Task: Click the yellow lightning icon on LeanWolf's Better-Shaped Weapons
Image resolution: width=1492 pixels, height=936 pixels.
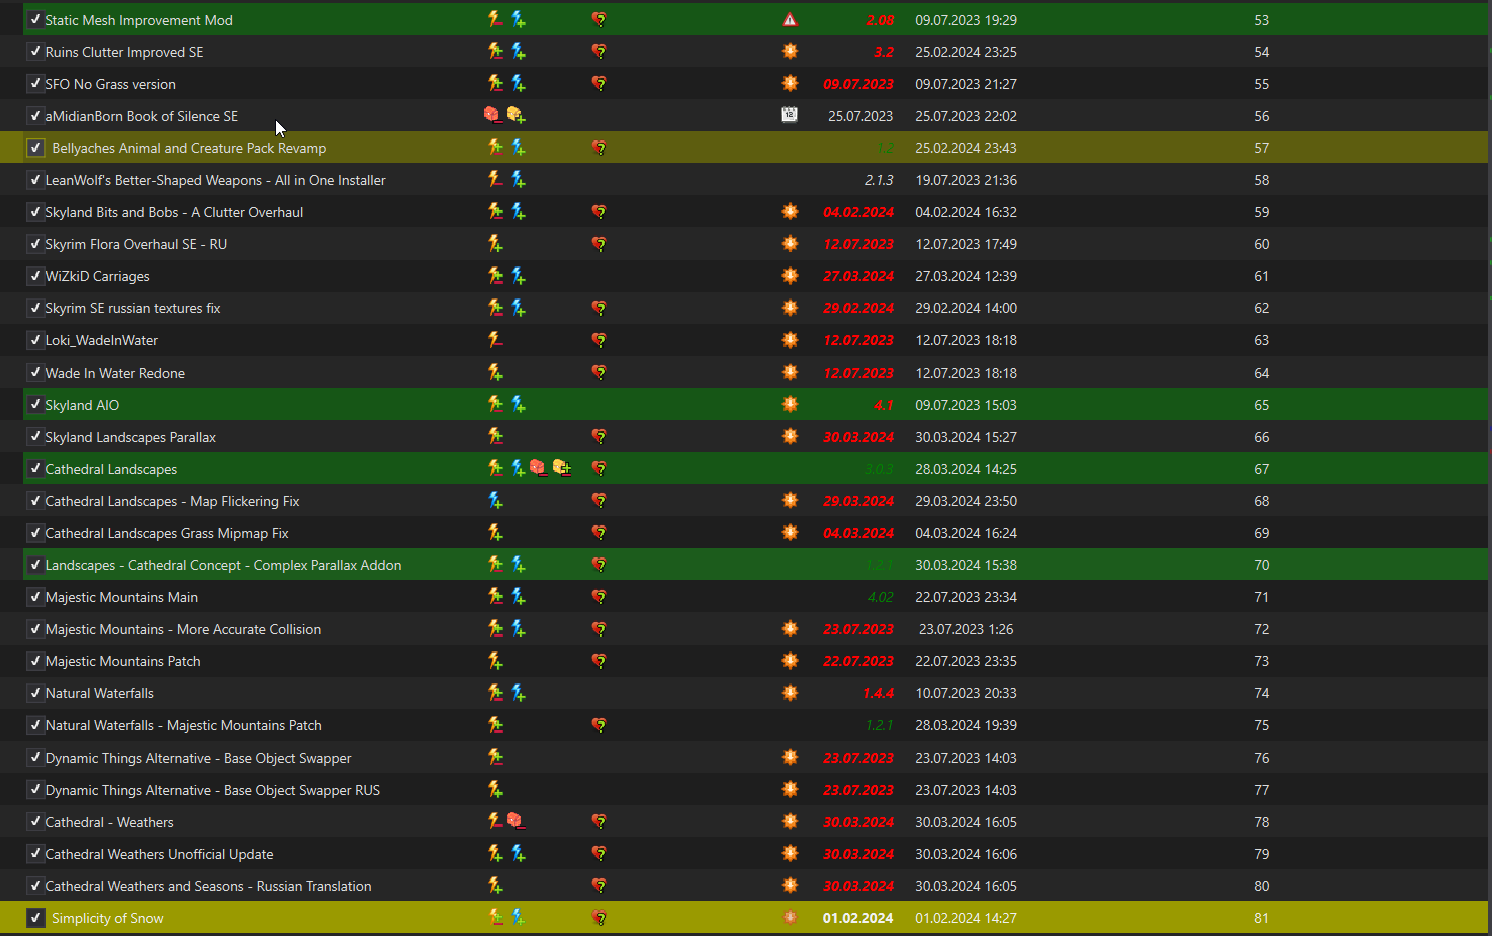Action: 495,179
